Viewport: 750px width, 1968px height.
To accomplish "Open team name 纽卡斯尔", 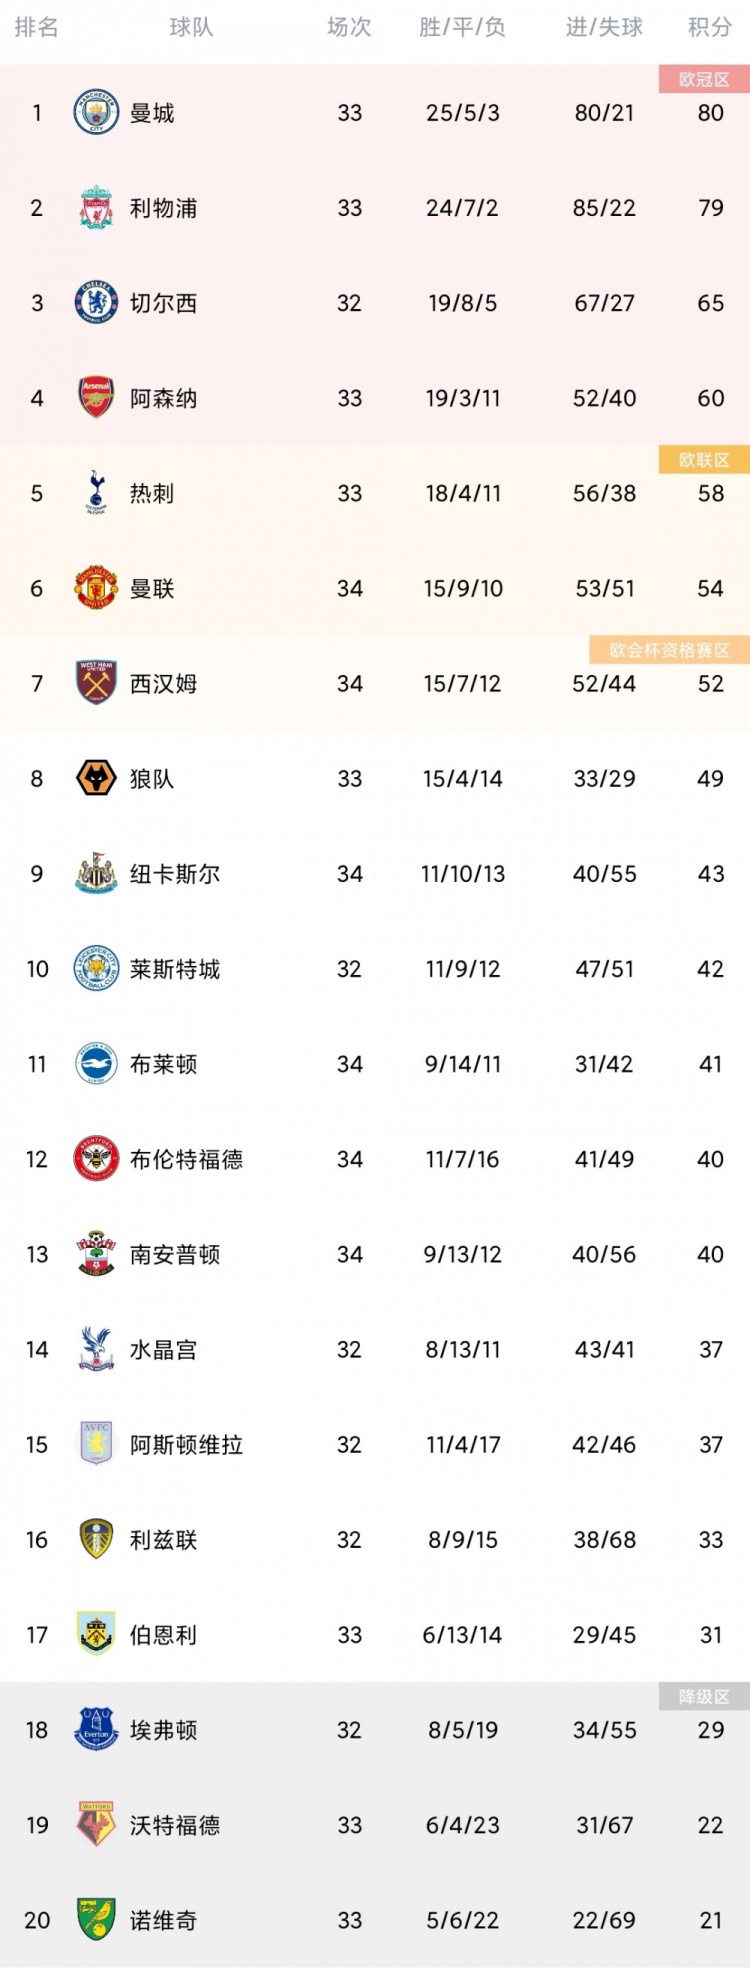I will [x=175, y=874].
